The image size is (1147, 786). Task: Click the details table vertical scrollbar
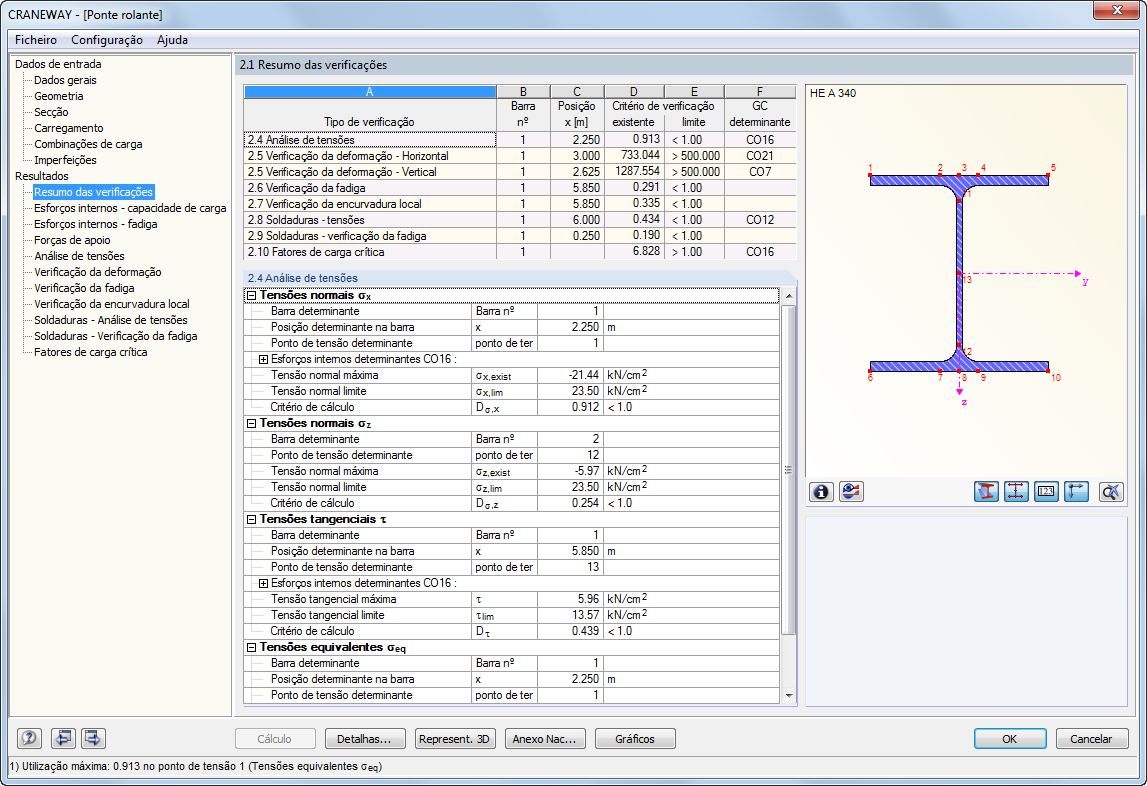[788, 467]
